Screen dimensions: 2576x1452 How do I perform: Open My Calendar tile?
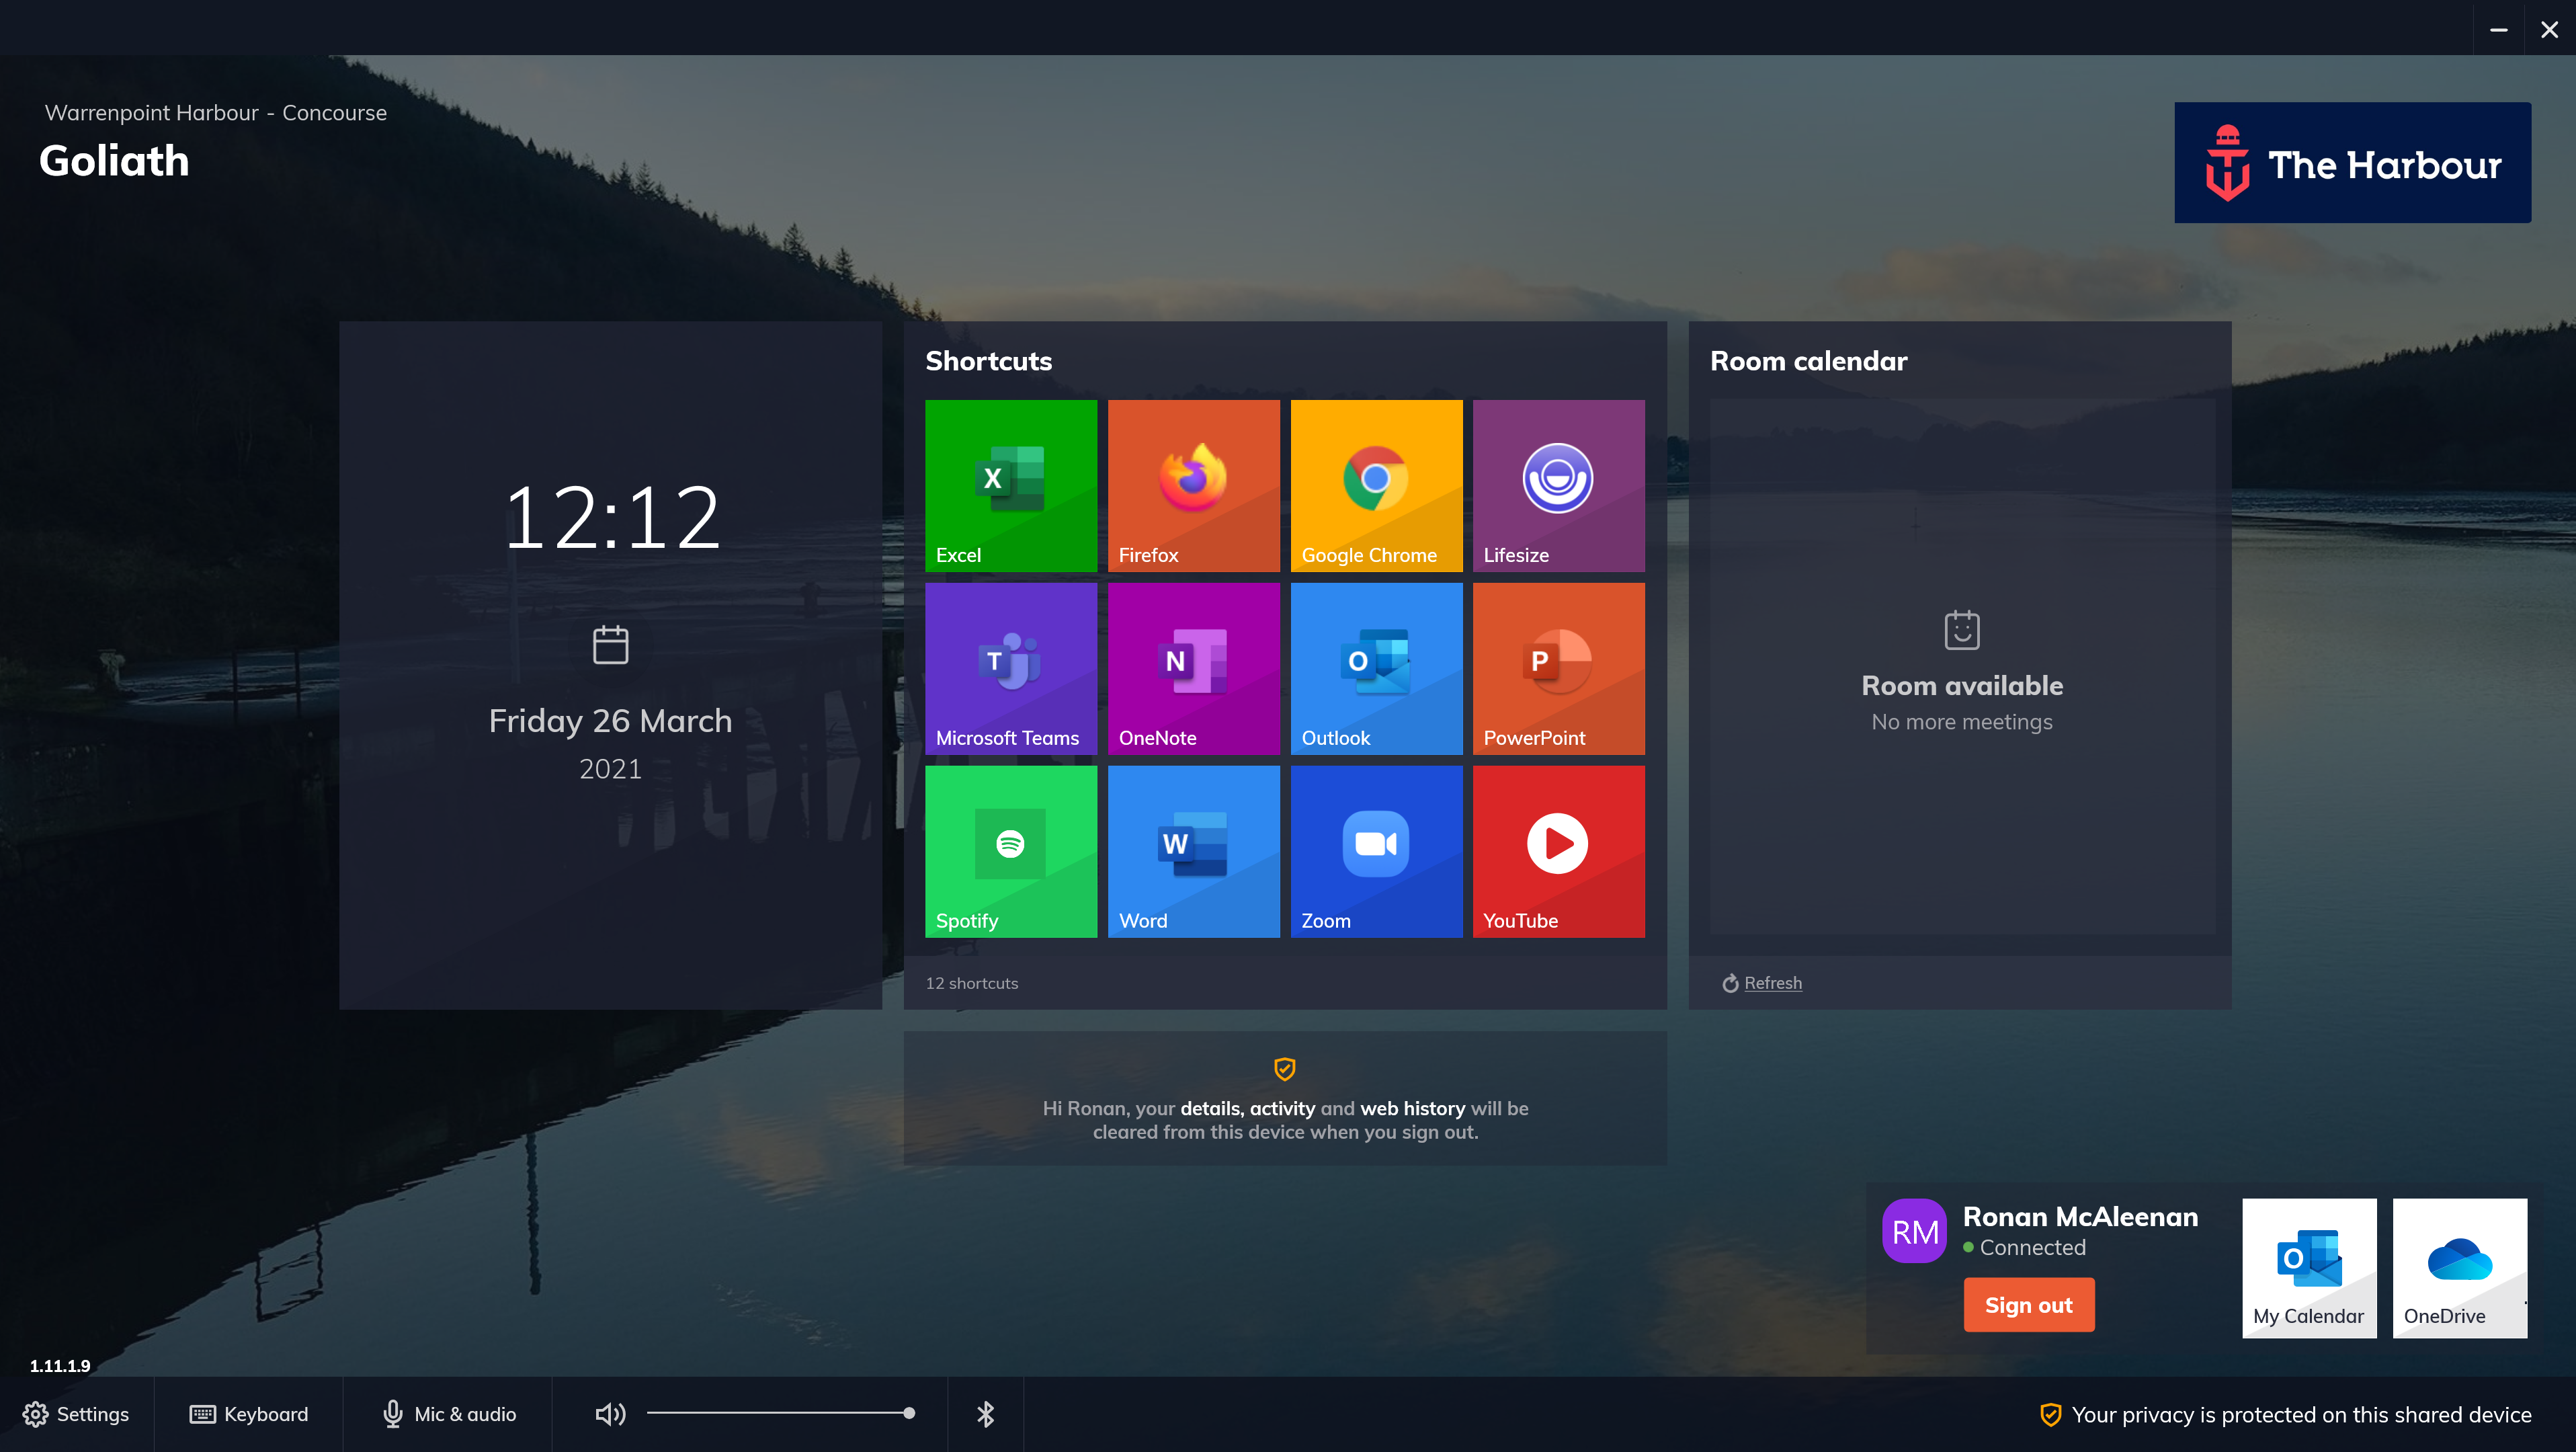[x=2309, y=1268]
